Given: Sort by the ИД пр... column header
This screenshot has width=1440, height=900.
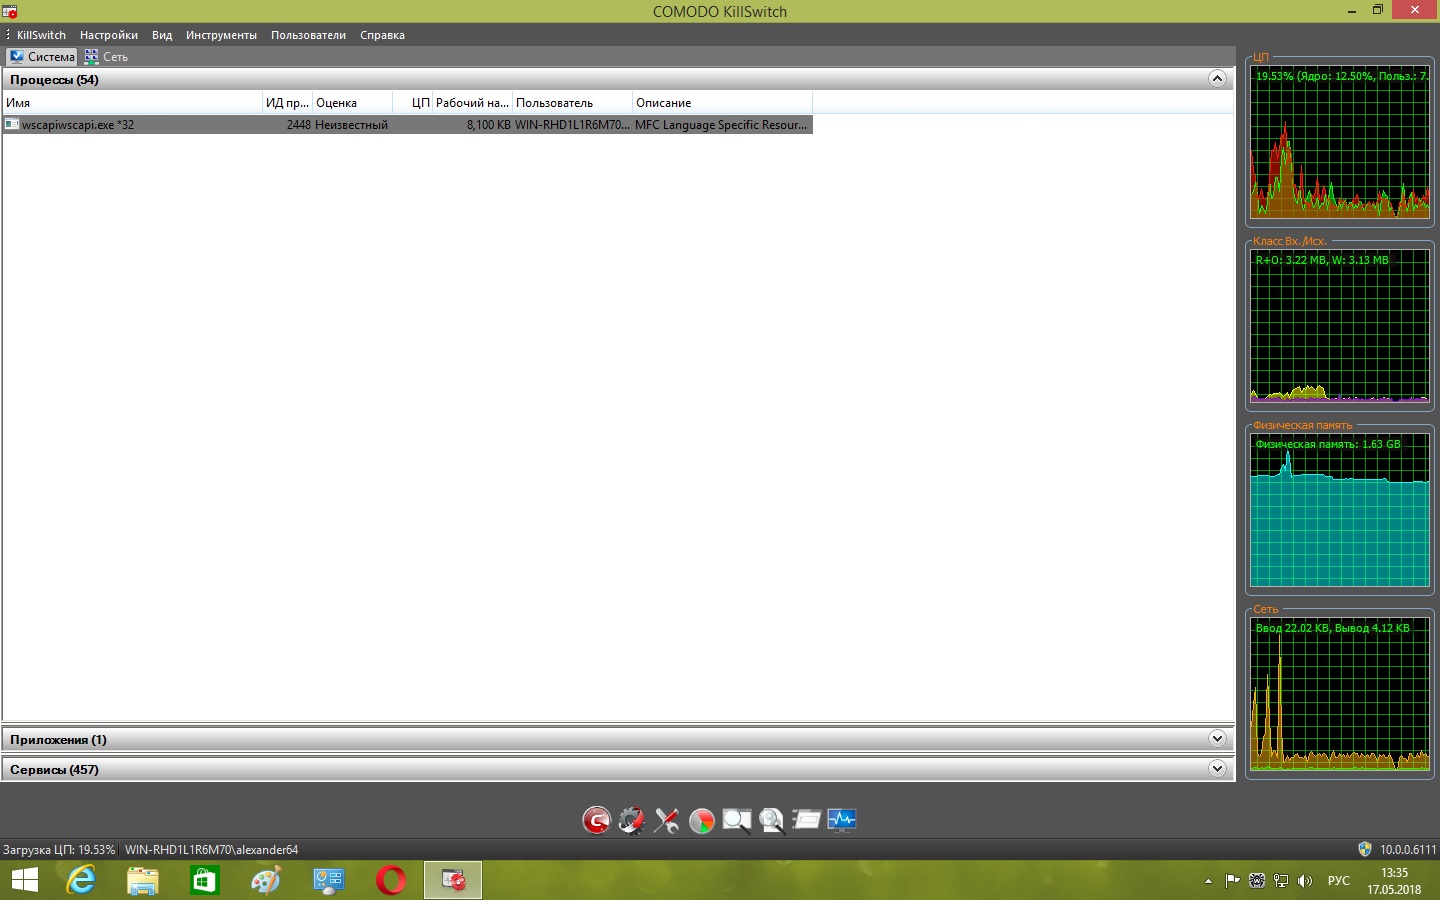Looking at the screenshot, I should pos(287,102).
